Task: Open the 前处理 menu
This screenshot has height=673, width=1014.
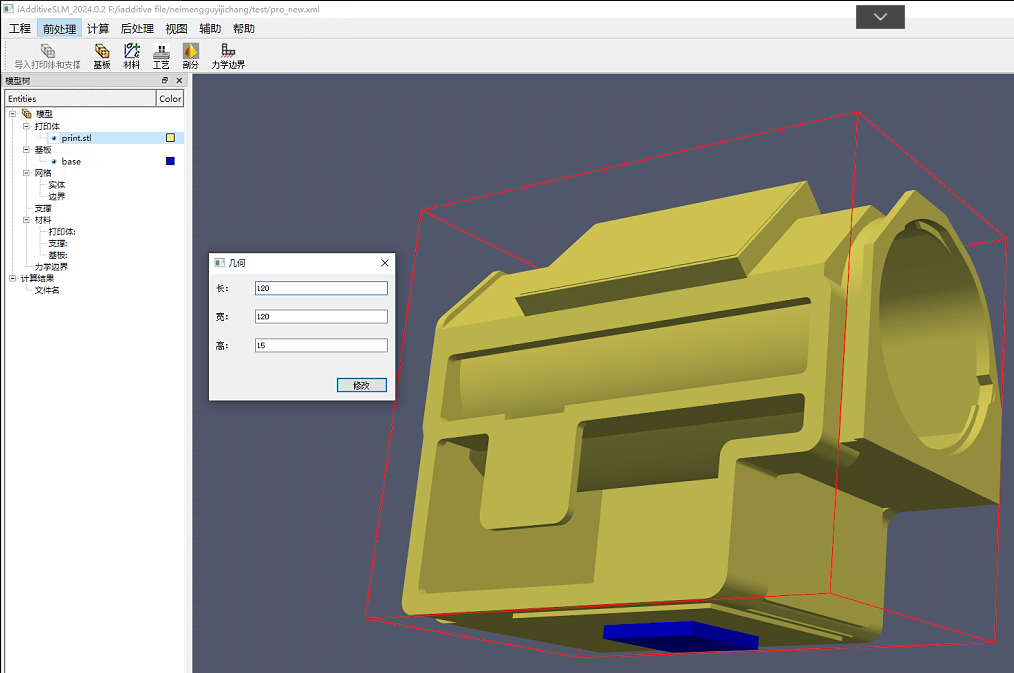Action: 59,28
